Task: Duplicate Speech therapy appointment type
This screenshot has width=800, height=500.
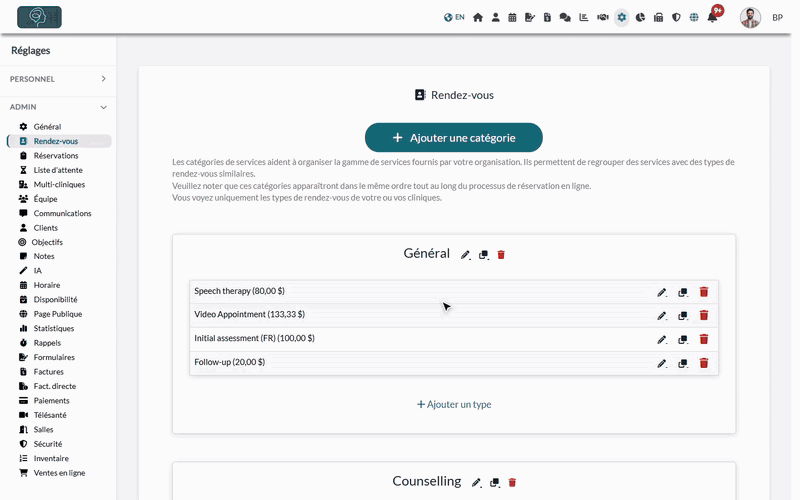Action: tap(683, 292)
